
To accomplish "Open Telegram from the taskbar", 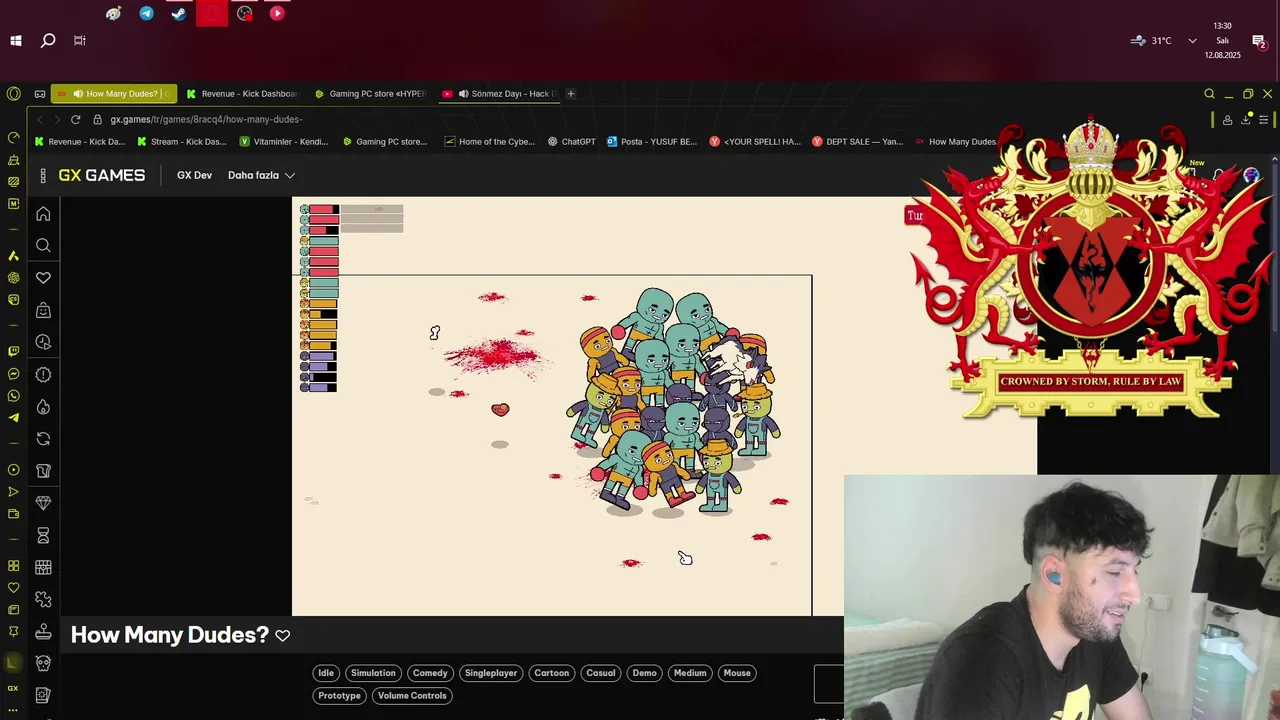I will [146, 14].
